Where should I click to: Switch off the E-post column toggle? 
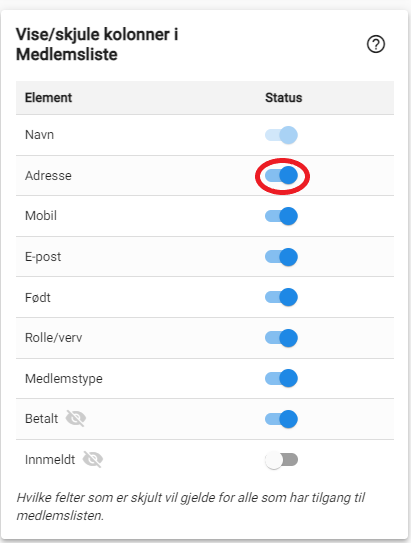pyautogui.click(x=281, y=257)
